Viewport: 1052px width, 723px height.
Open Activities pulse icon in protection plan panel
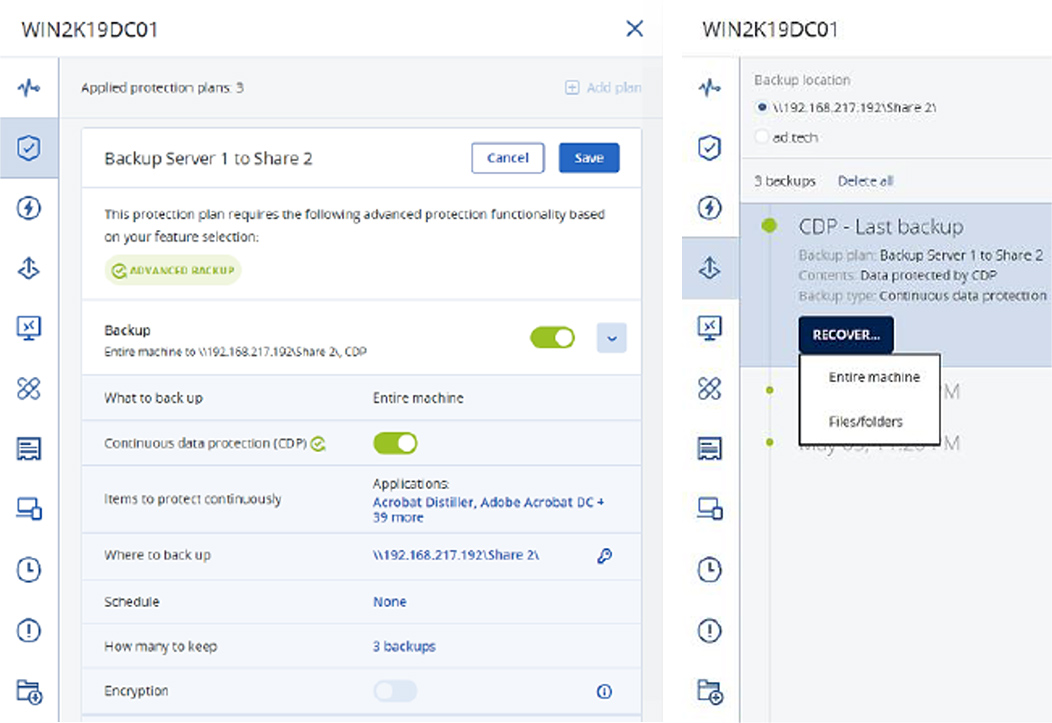click(x=29, y=87)
